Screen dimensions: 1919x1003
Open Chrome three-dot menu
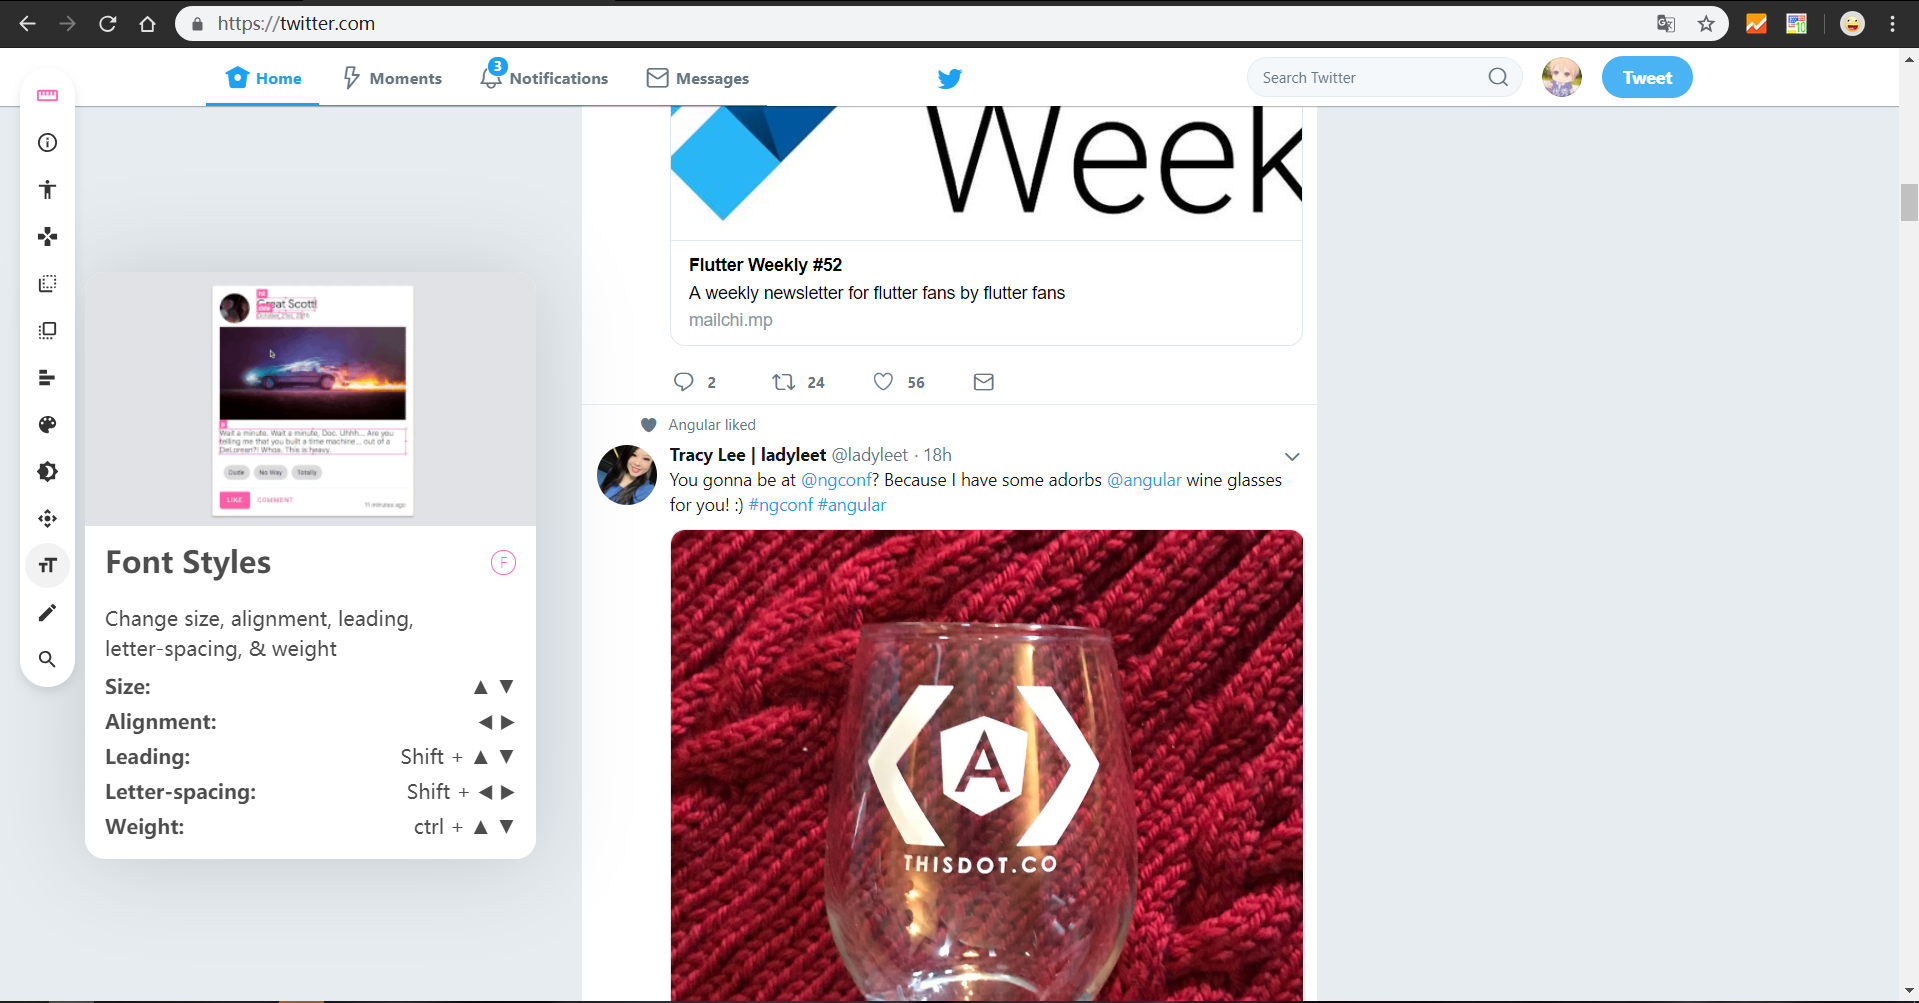pos(1892,24)
